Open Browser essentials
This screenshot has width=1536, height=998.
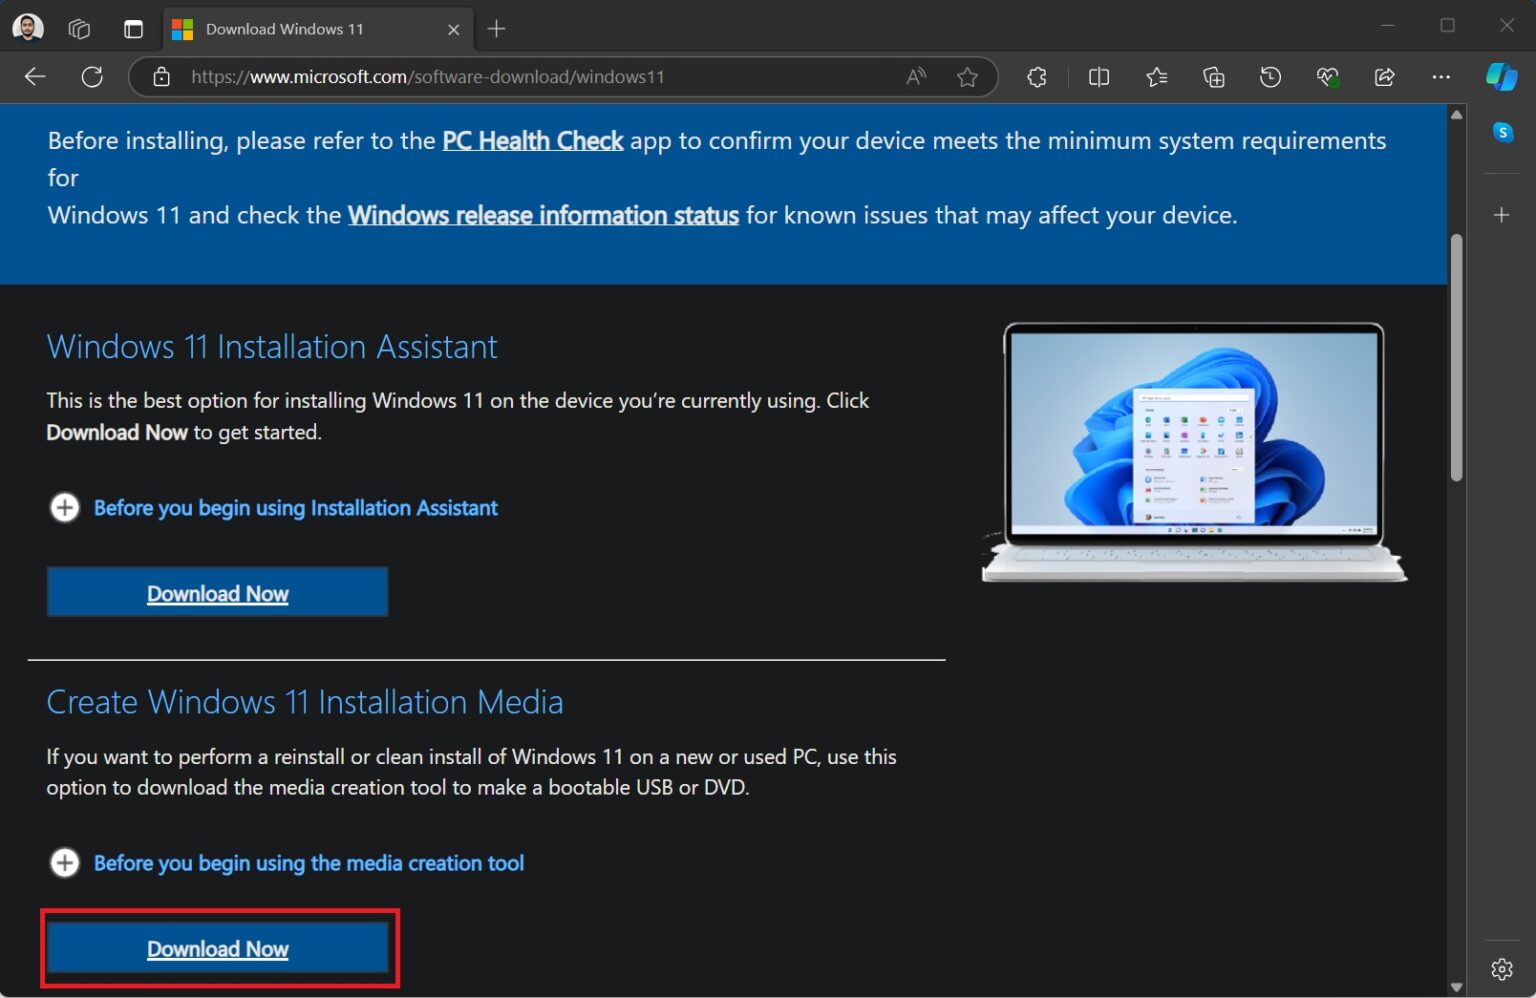coord(1327,76)
